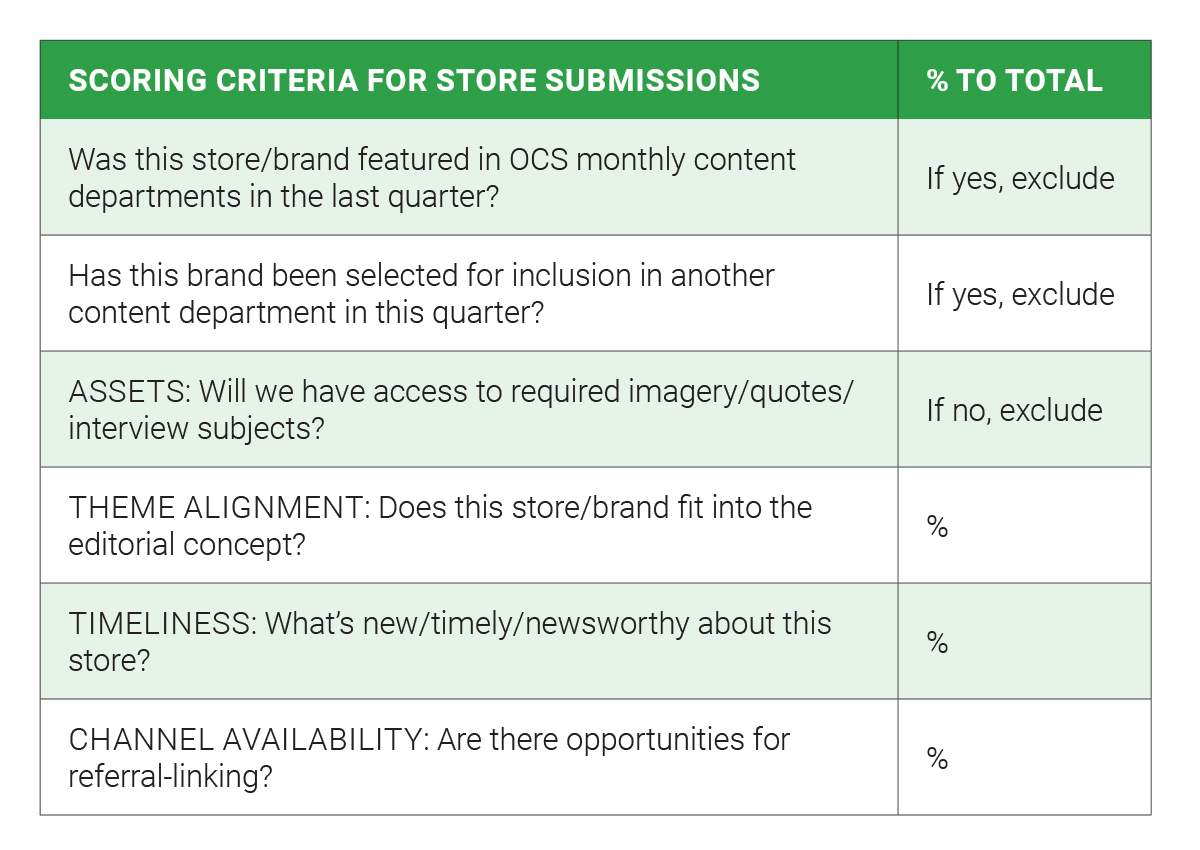Screen dimensions: 1200x850
Task: Click the words 'THEME ALIGNMENT' label
Action: click(x=219, y=508)
